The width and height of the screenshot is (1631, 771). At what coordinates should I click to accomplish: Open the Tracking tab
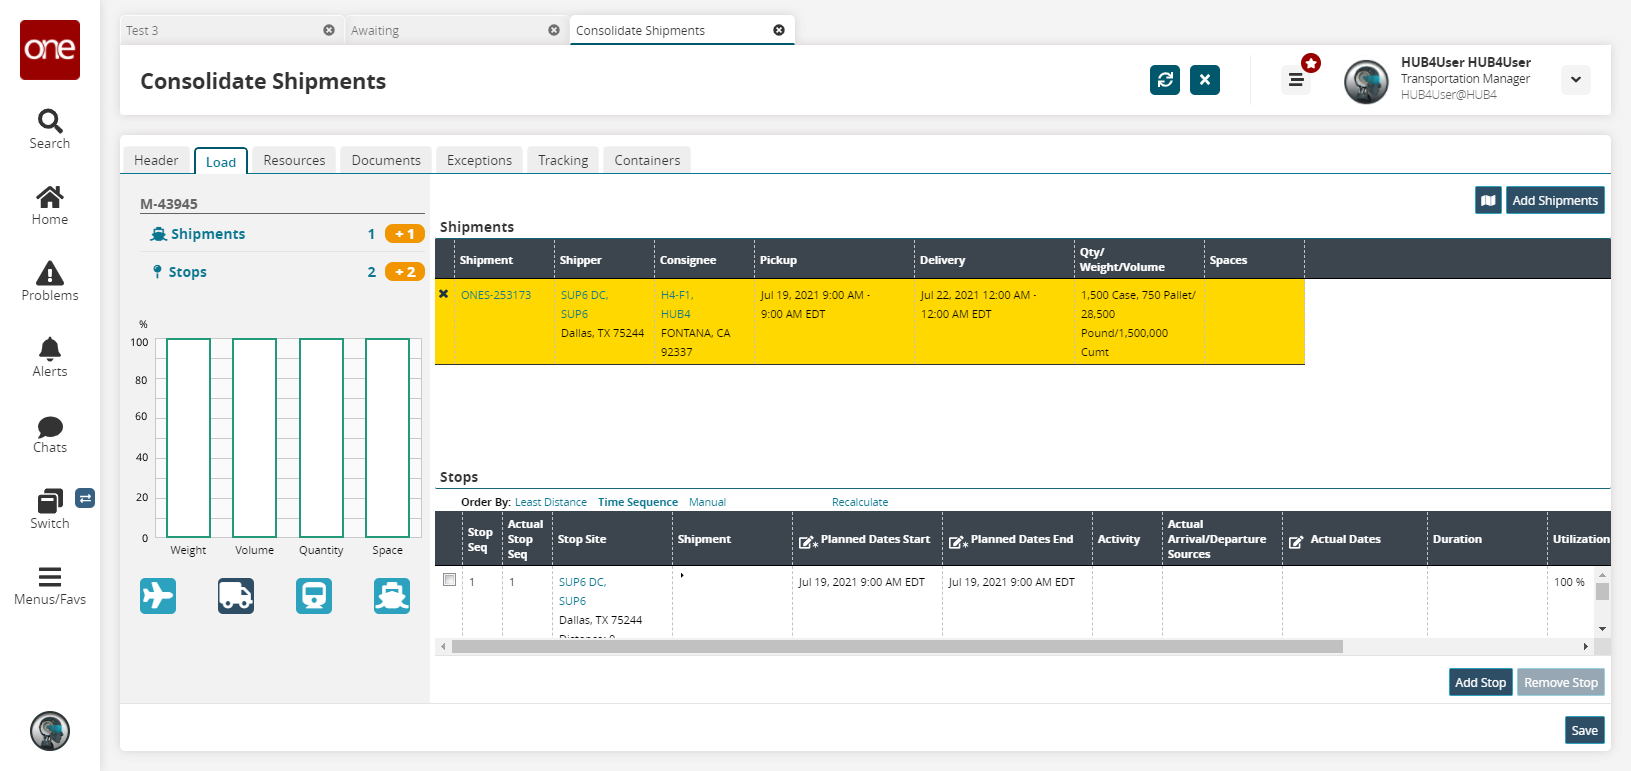(563, 160)
